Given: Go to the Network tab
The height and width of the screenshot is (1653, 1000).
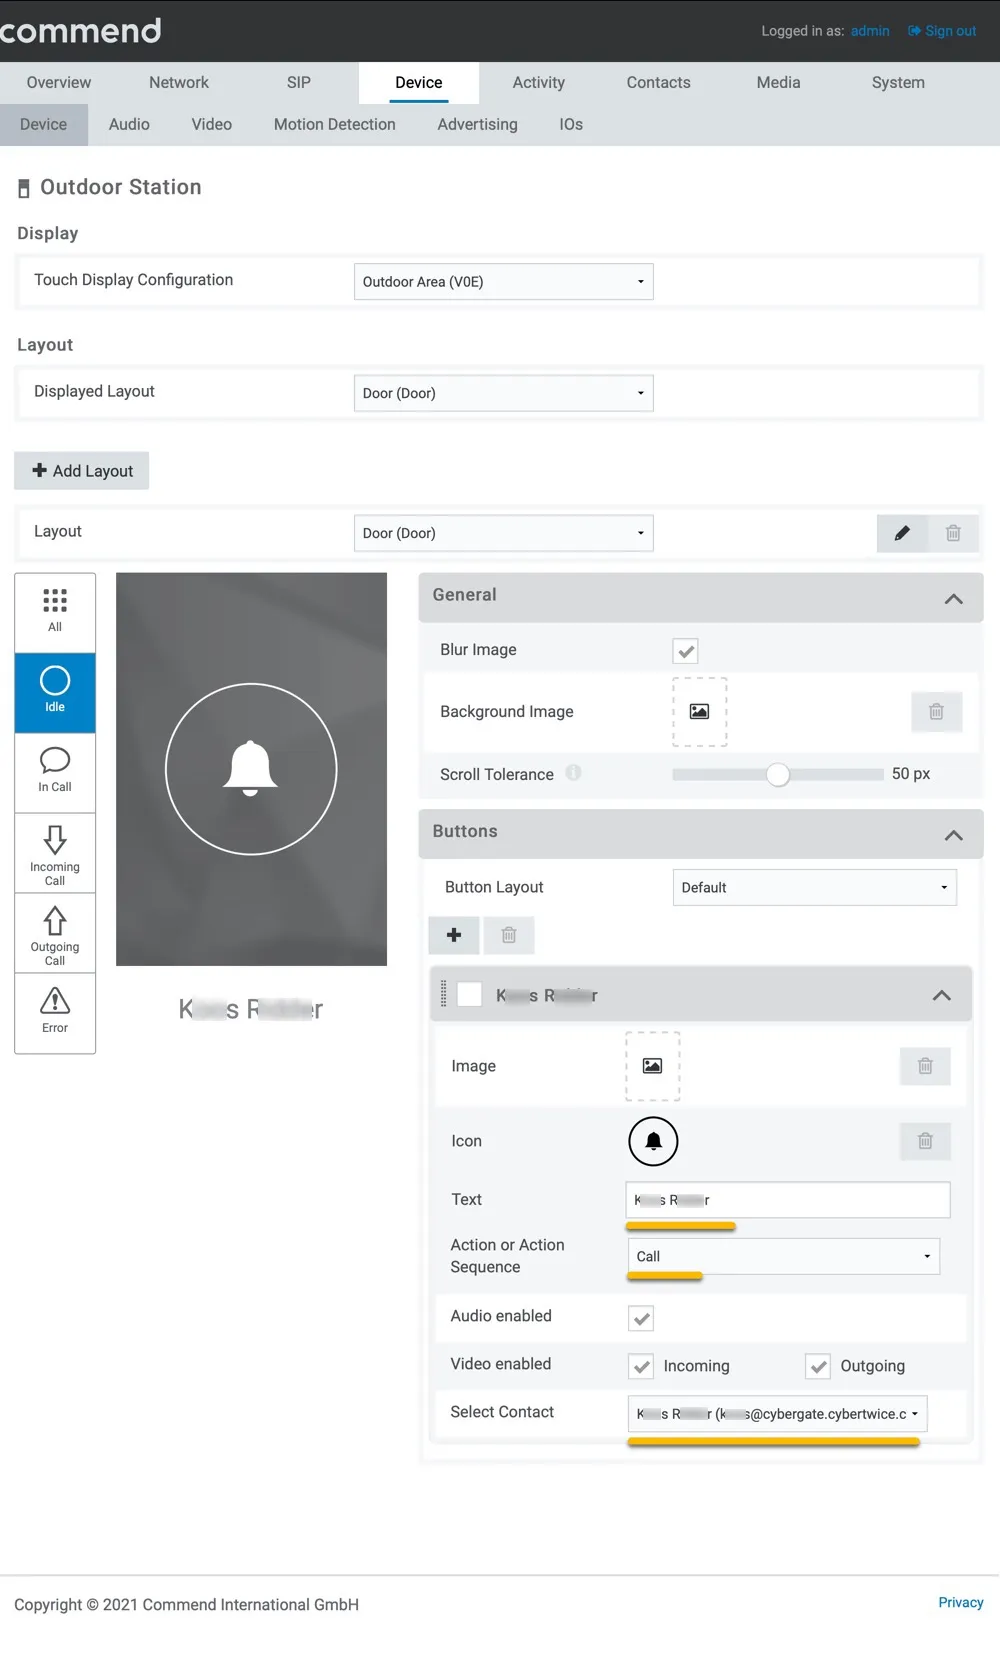Looking at the screenshot, I should (179, 83).
